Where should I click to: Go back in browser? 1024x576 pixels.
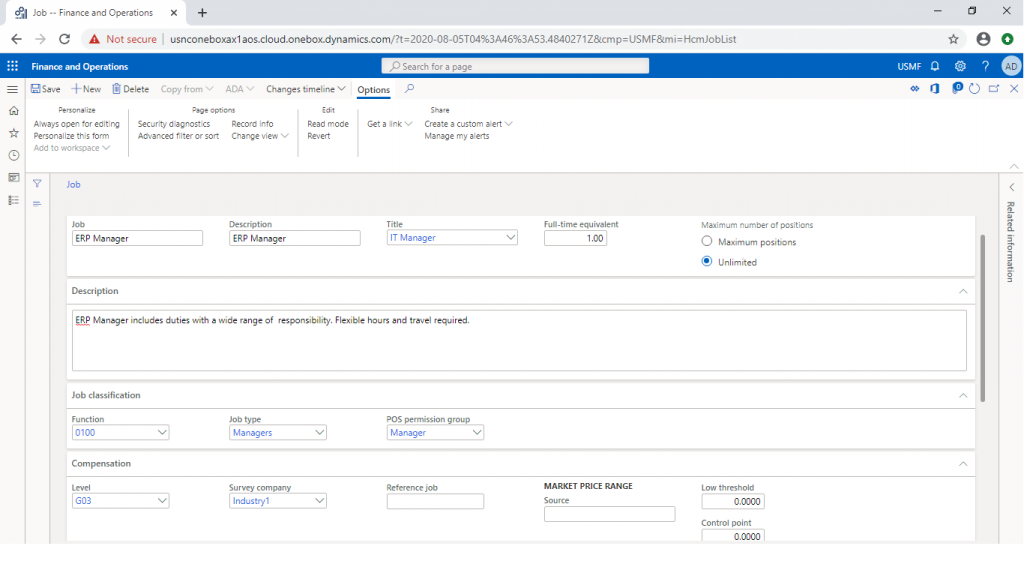pos(16,39)
